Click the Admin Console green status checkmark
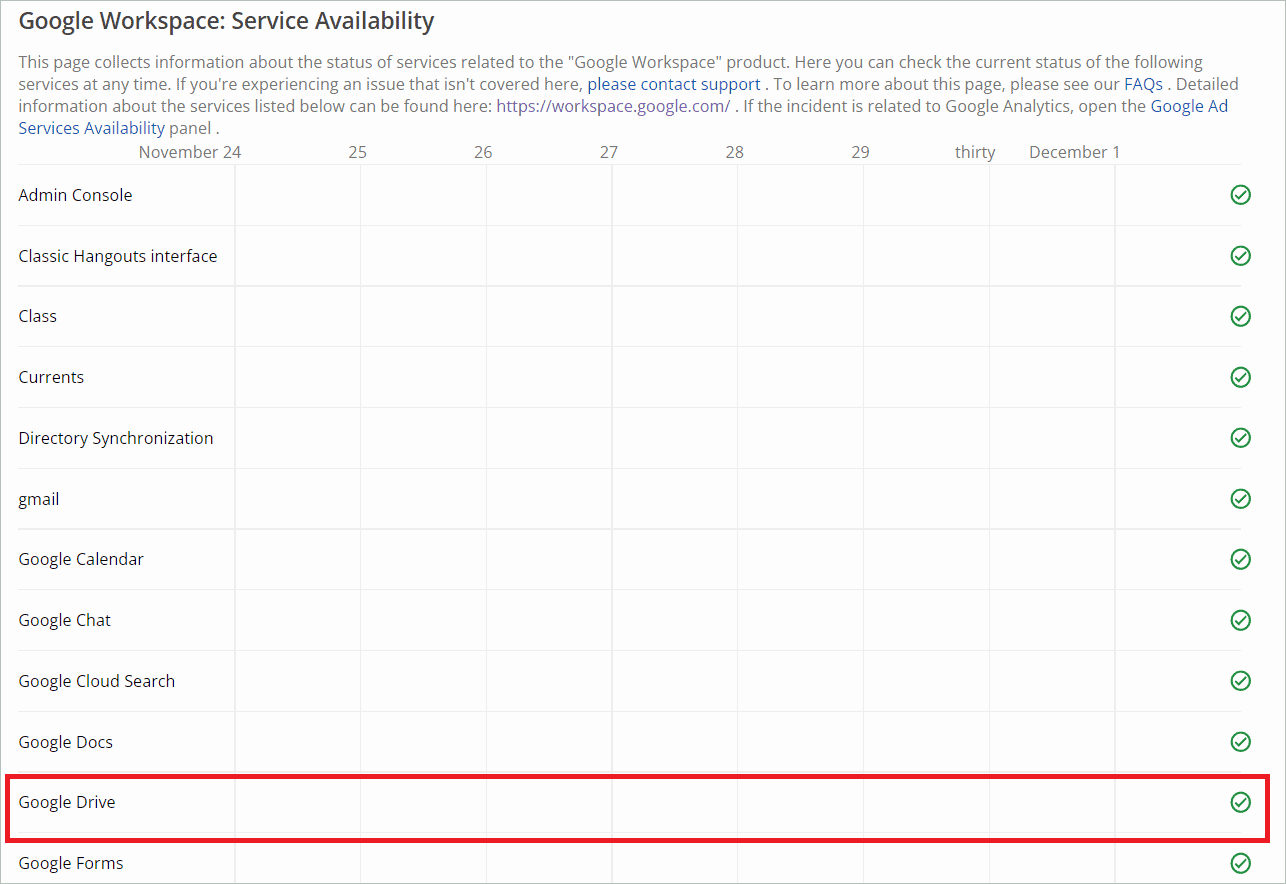Viewport: 1286px width, 884px height. (1240, 195)
